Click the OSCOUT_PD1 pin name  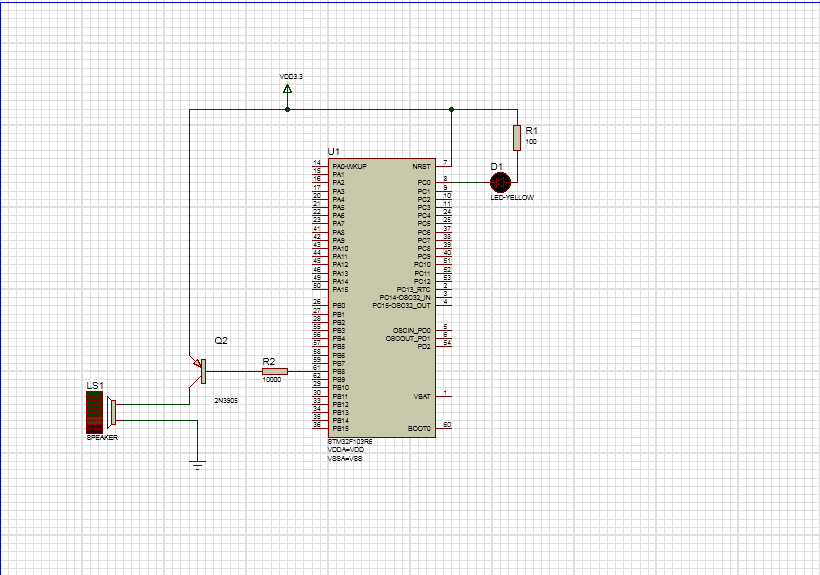[x=408, y=338]
